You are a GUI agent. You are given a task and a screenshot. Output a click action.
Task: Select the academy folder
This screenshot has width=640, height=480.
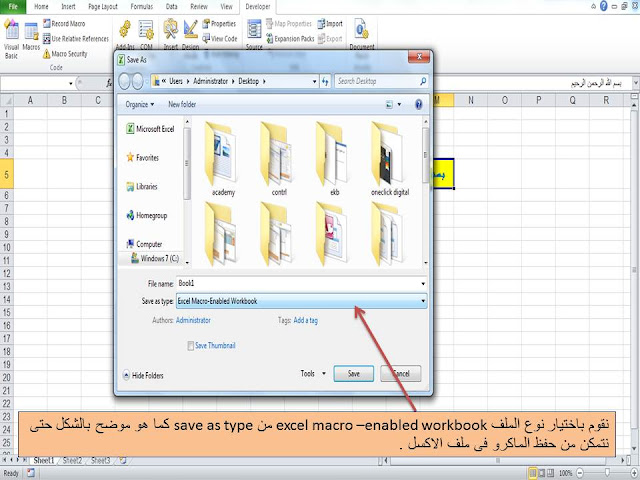pos(223,159)
